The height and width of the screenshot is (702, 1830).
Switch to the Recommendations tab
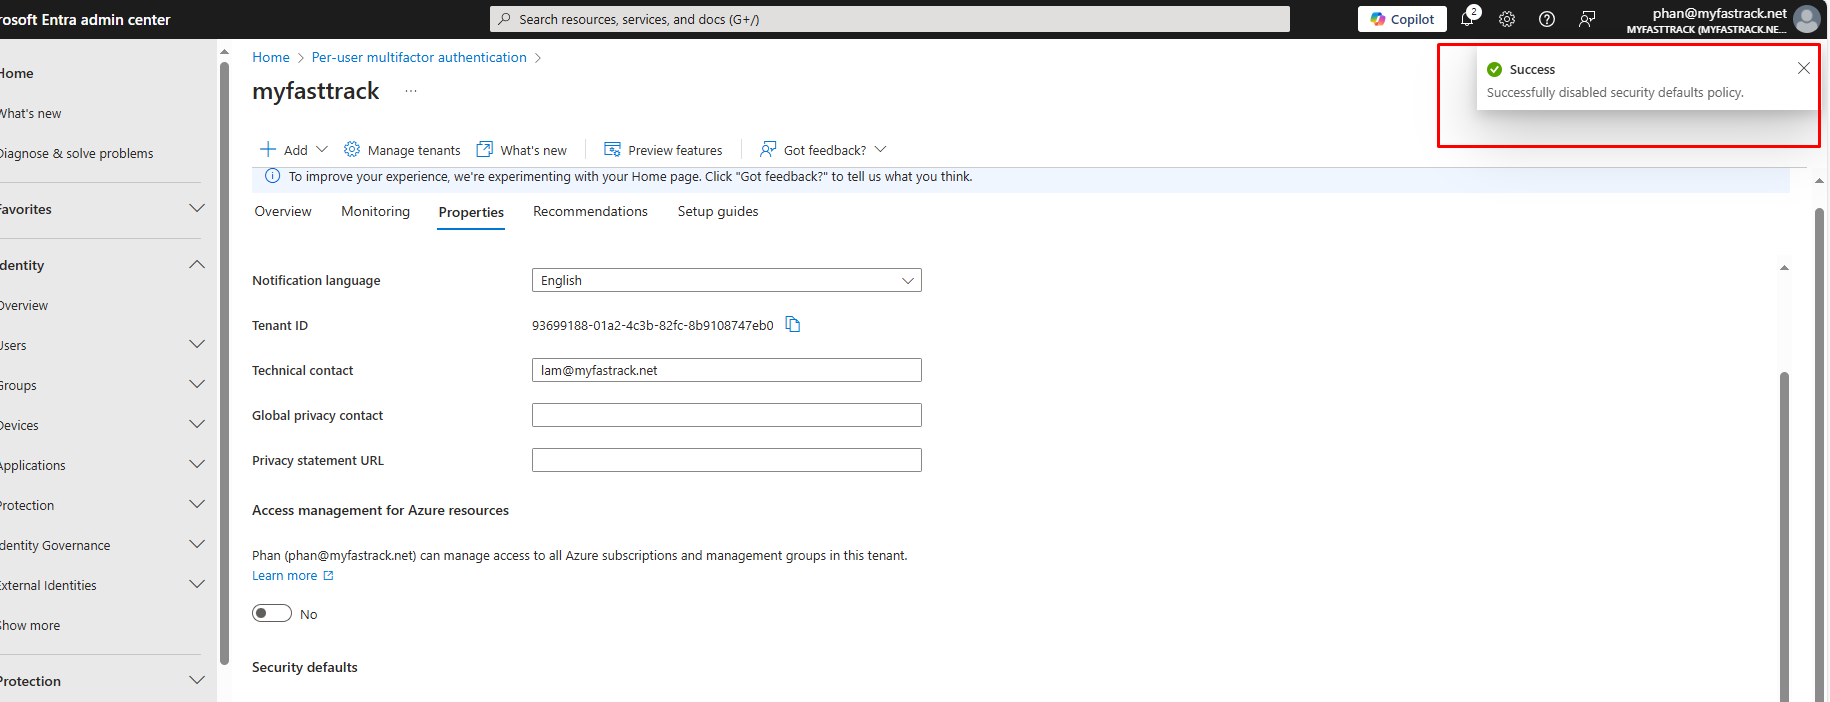(590, 211)
